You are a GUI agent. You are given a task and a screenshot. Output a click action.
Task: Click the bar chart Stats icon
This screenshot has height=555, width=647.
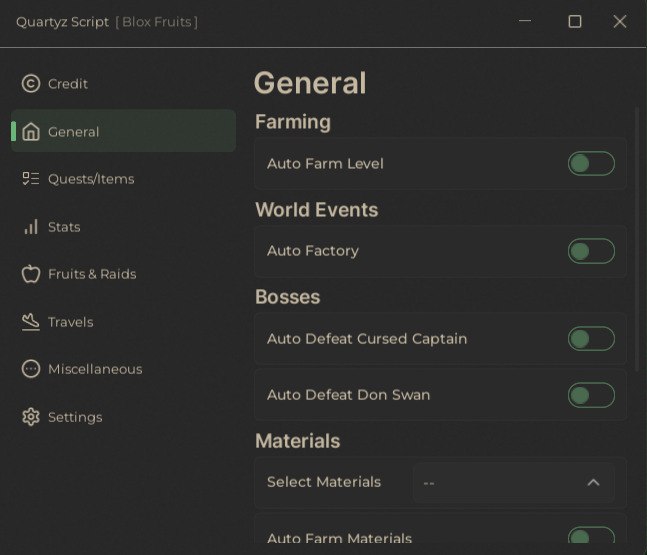coord(31,227)
